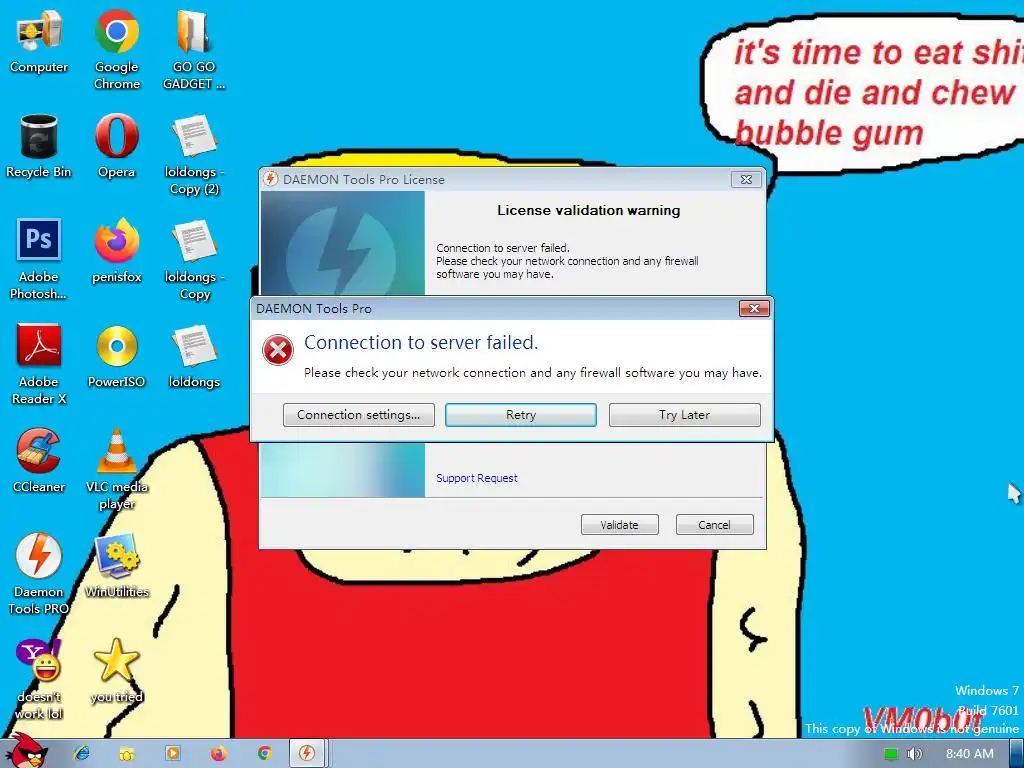Image resolution: width=1024 pixels, height=768 pixels.
Task: Select the VLC media player icon
Action: pos(116,470)
